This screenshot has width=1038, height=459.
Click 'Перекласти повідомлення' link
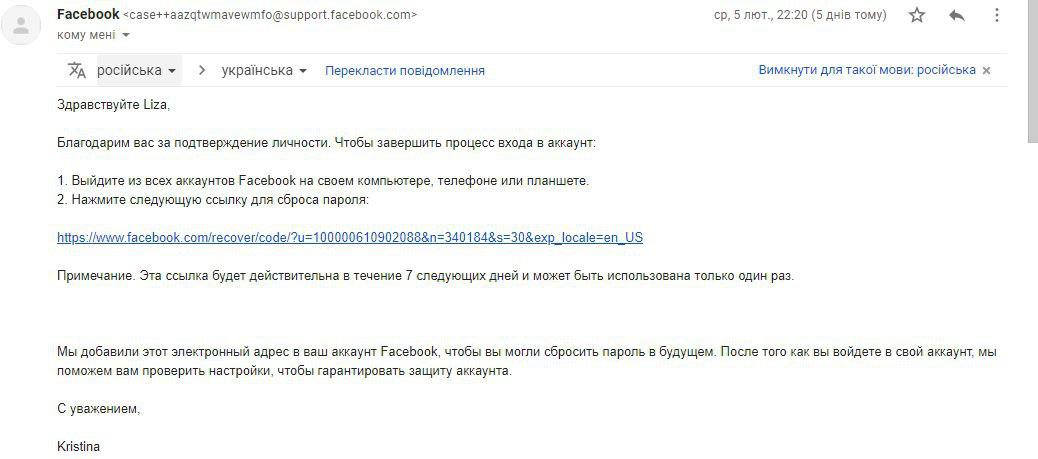click(x=404, y=70)
